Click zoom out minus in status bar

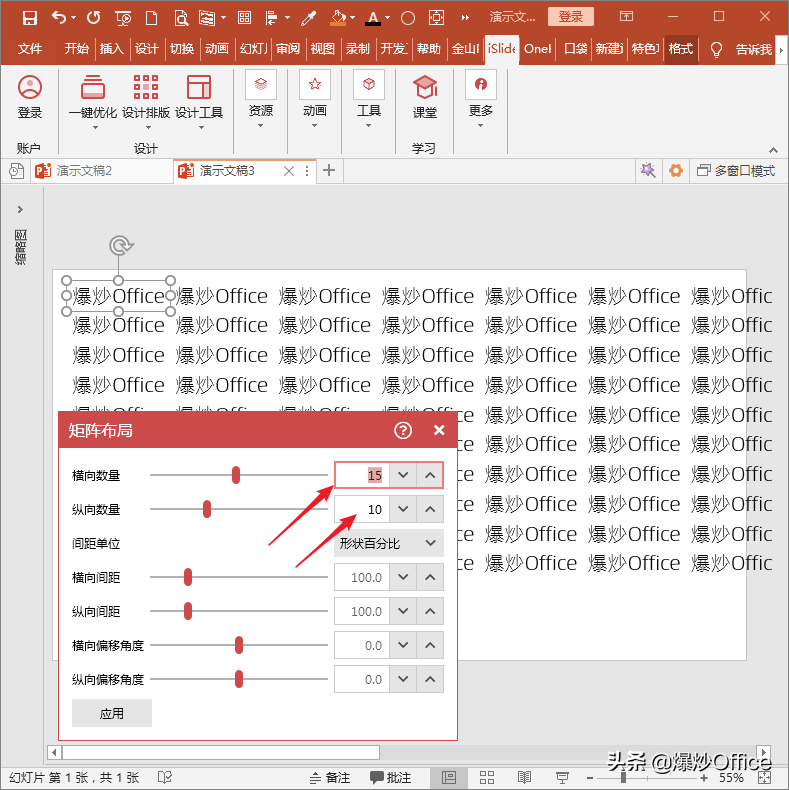coord(589,777)
